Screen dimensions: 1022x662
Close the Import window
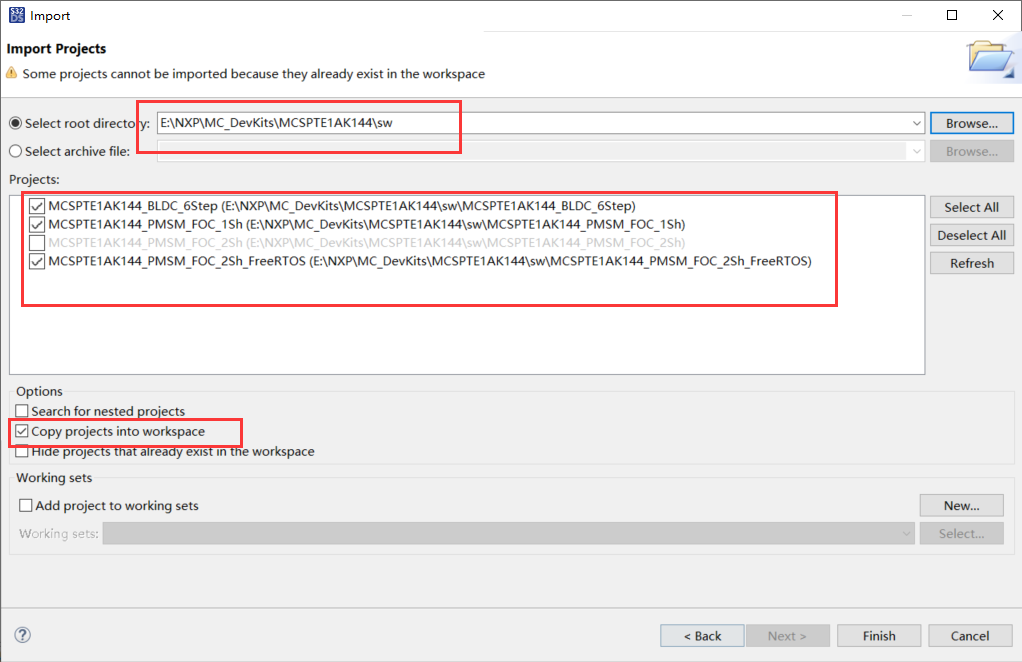coord(998,15)
